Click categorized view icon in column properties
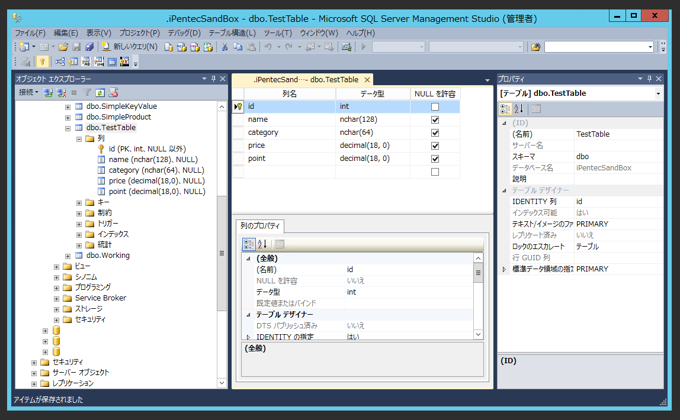 (248, 244)
